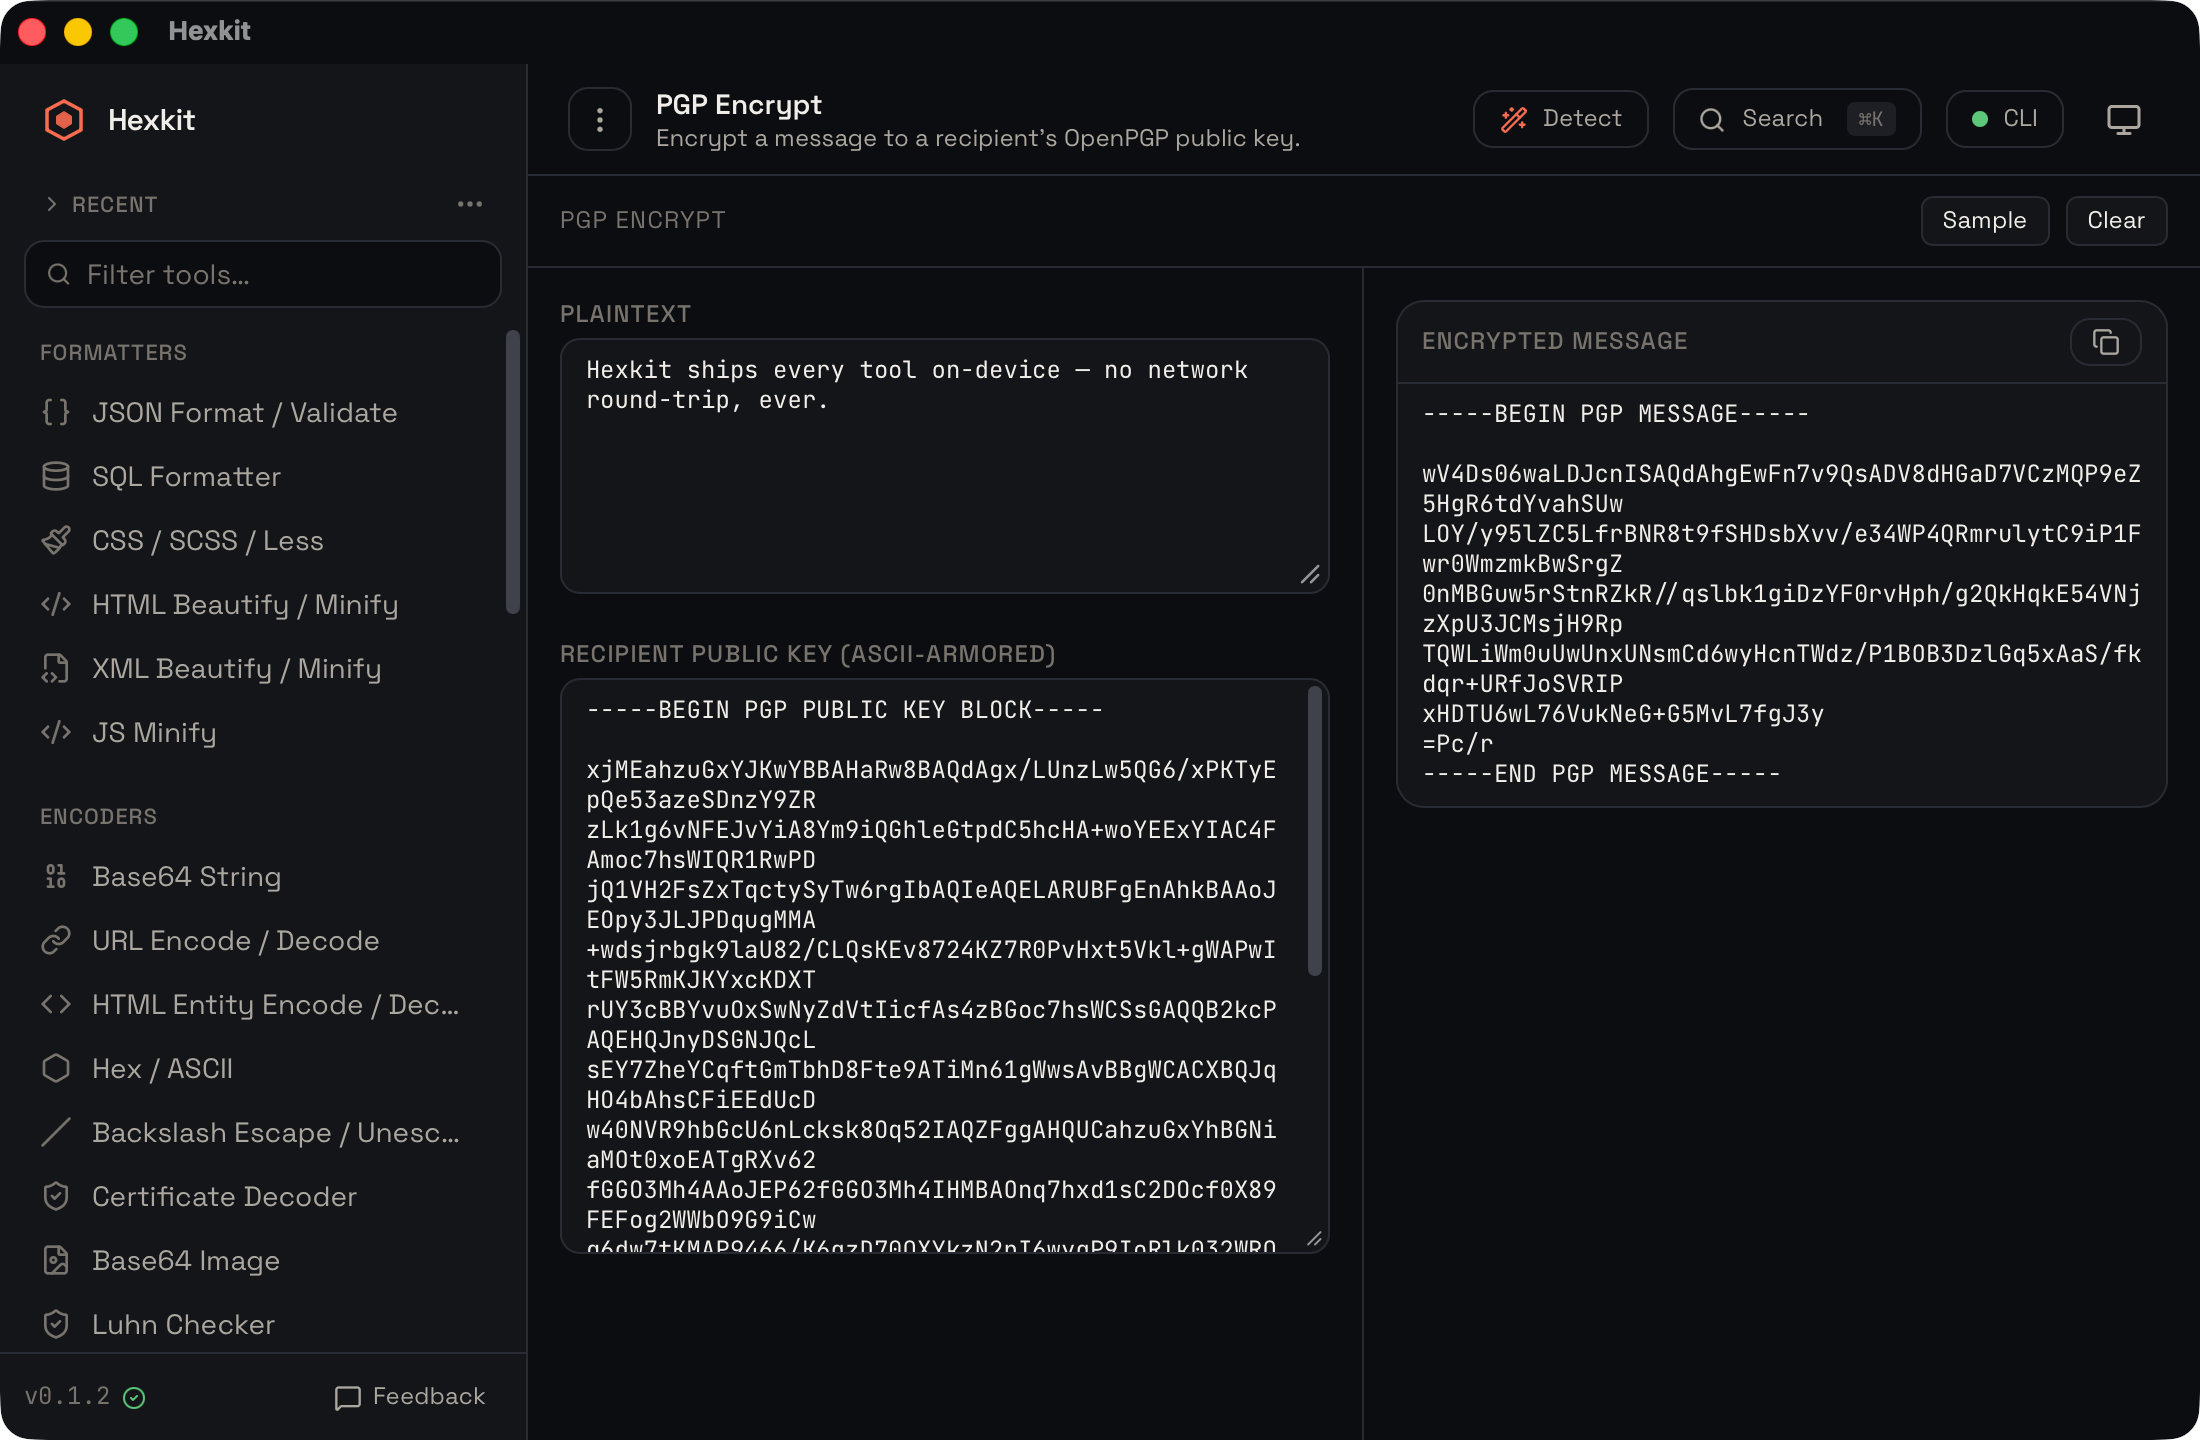
Task: Click the FORMATTERS section heading
Action: (113, 352)
